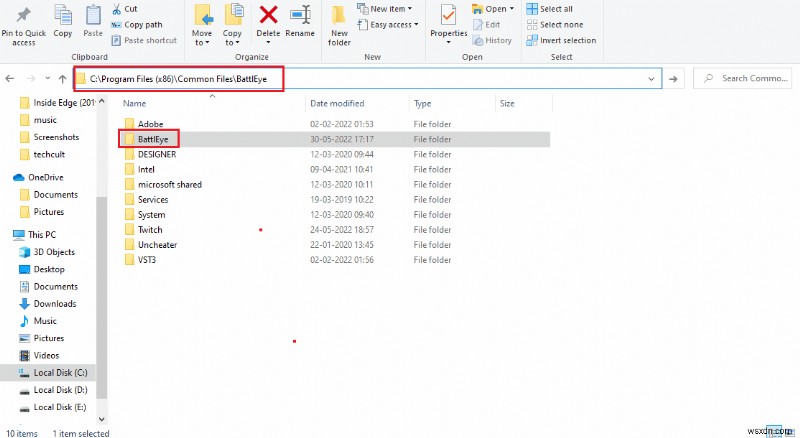Open Documents under This PC
Screen dimensions: 800x438
(x=48, y=286)
